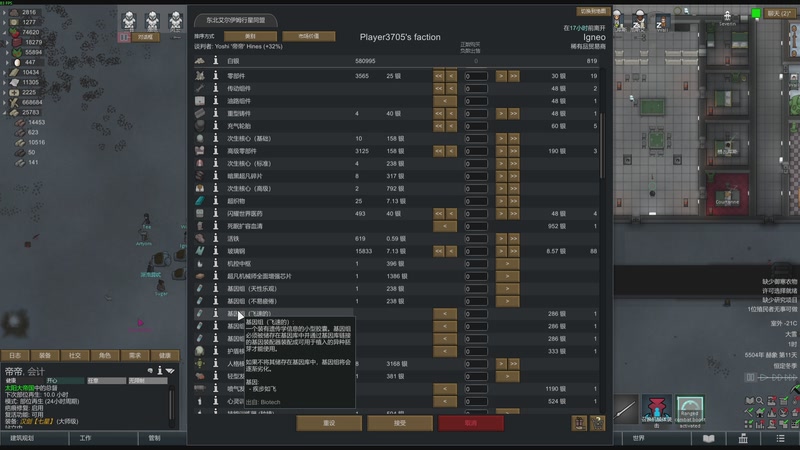Image resolution: width=800 pixels, height=450 pixels.
Task: Expand the 55894 resource category arrow
Action: click(x=7, y=53)
